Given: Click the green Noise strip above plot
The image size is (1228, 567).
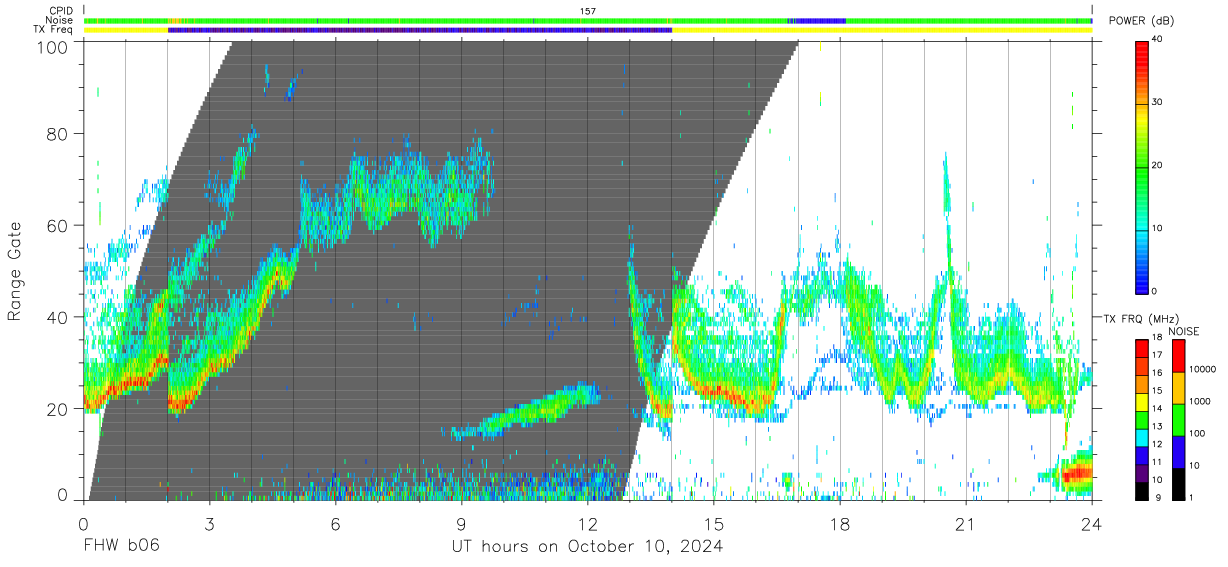Looking at the screenshot, I should 588,20.
